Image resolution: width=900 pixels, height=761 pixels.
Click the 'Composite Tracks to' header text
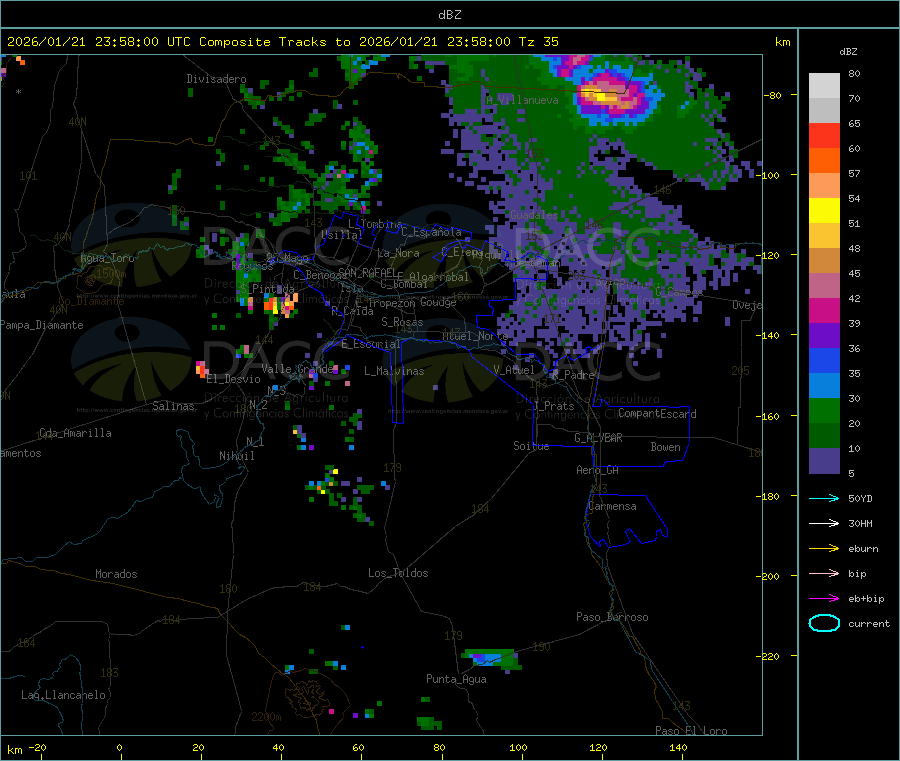click(274, 42)
